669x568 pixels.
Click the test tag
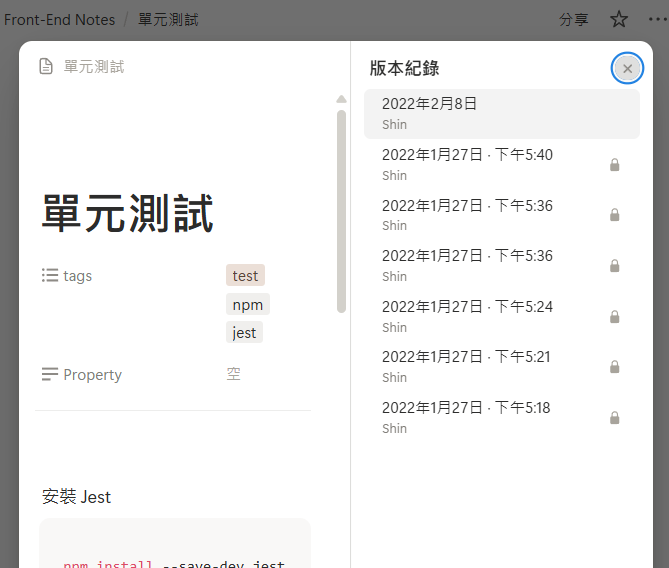[245, 276]
